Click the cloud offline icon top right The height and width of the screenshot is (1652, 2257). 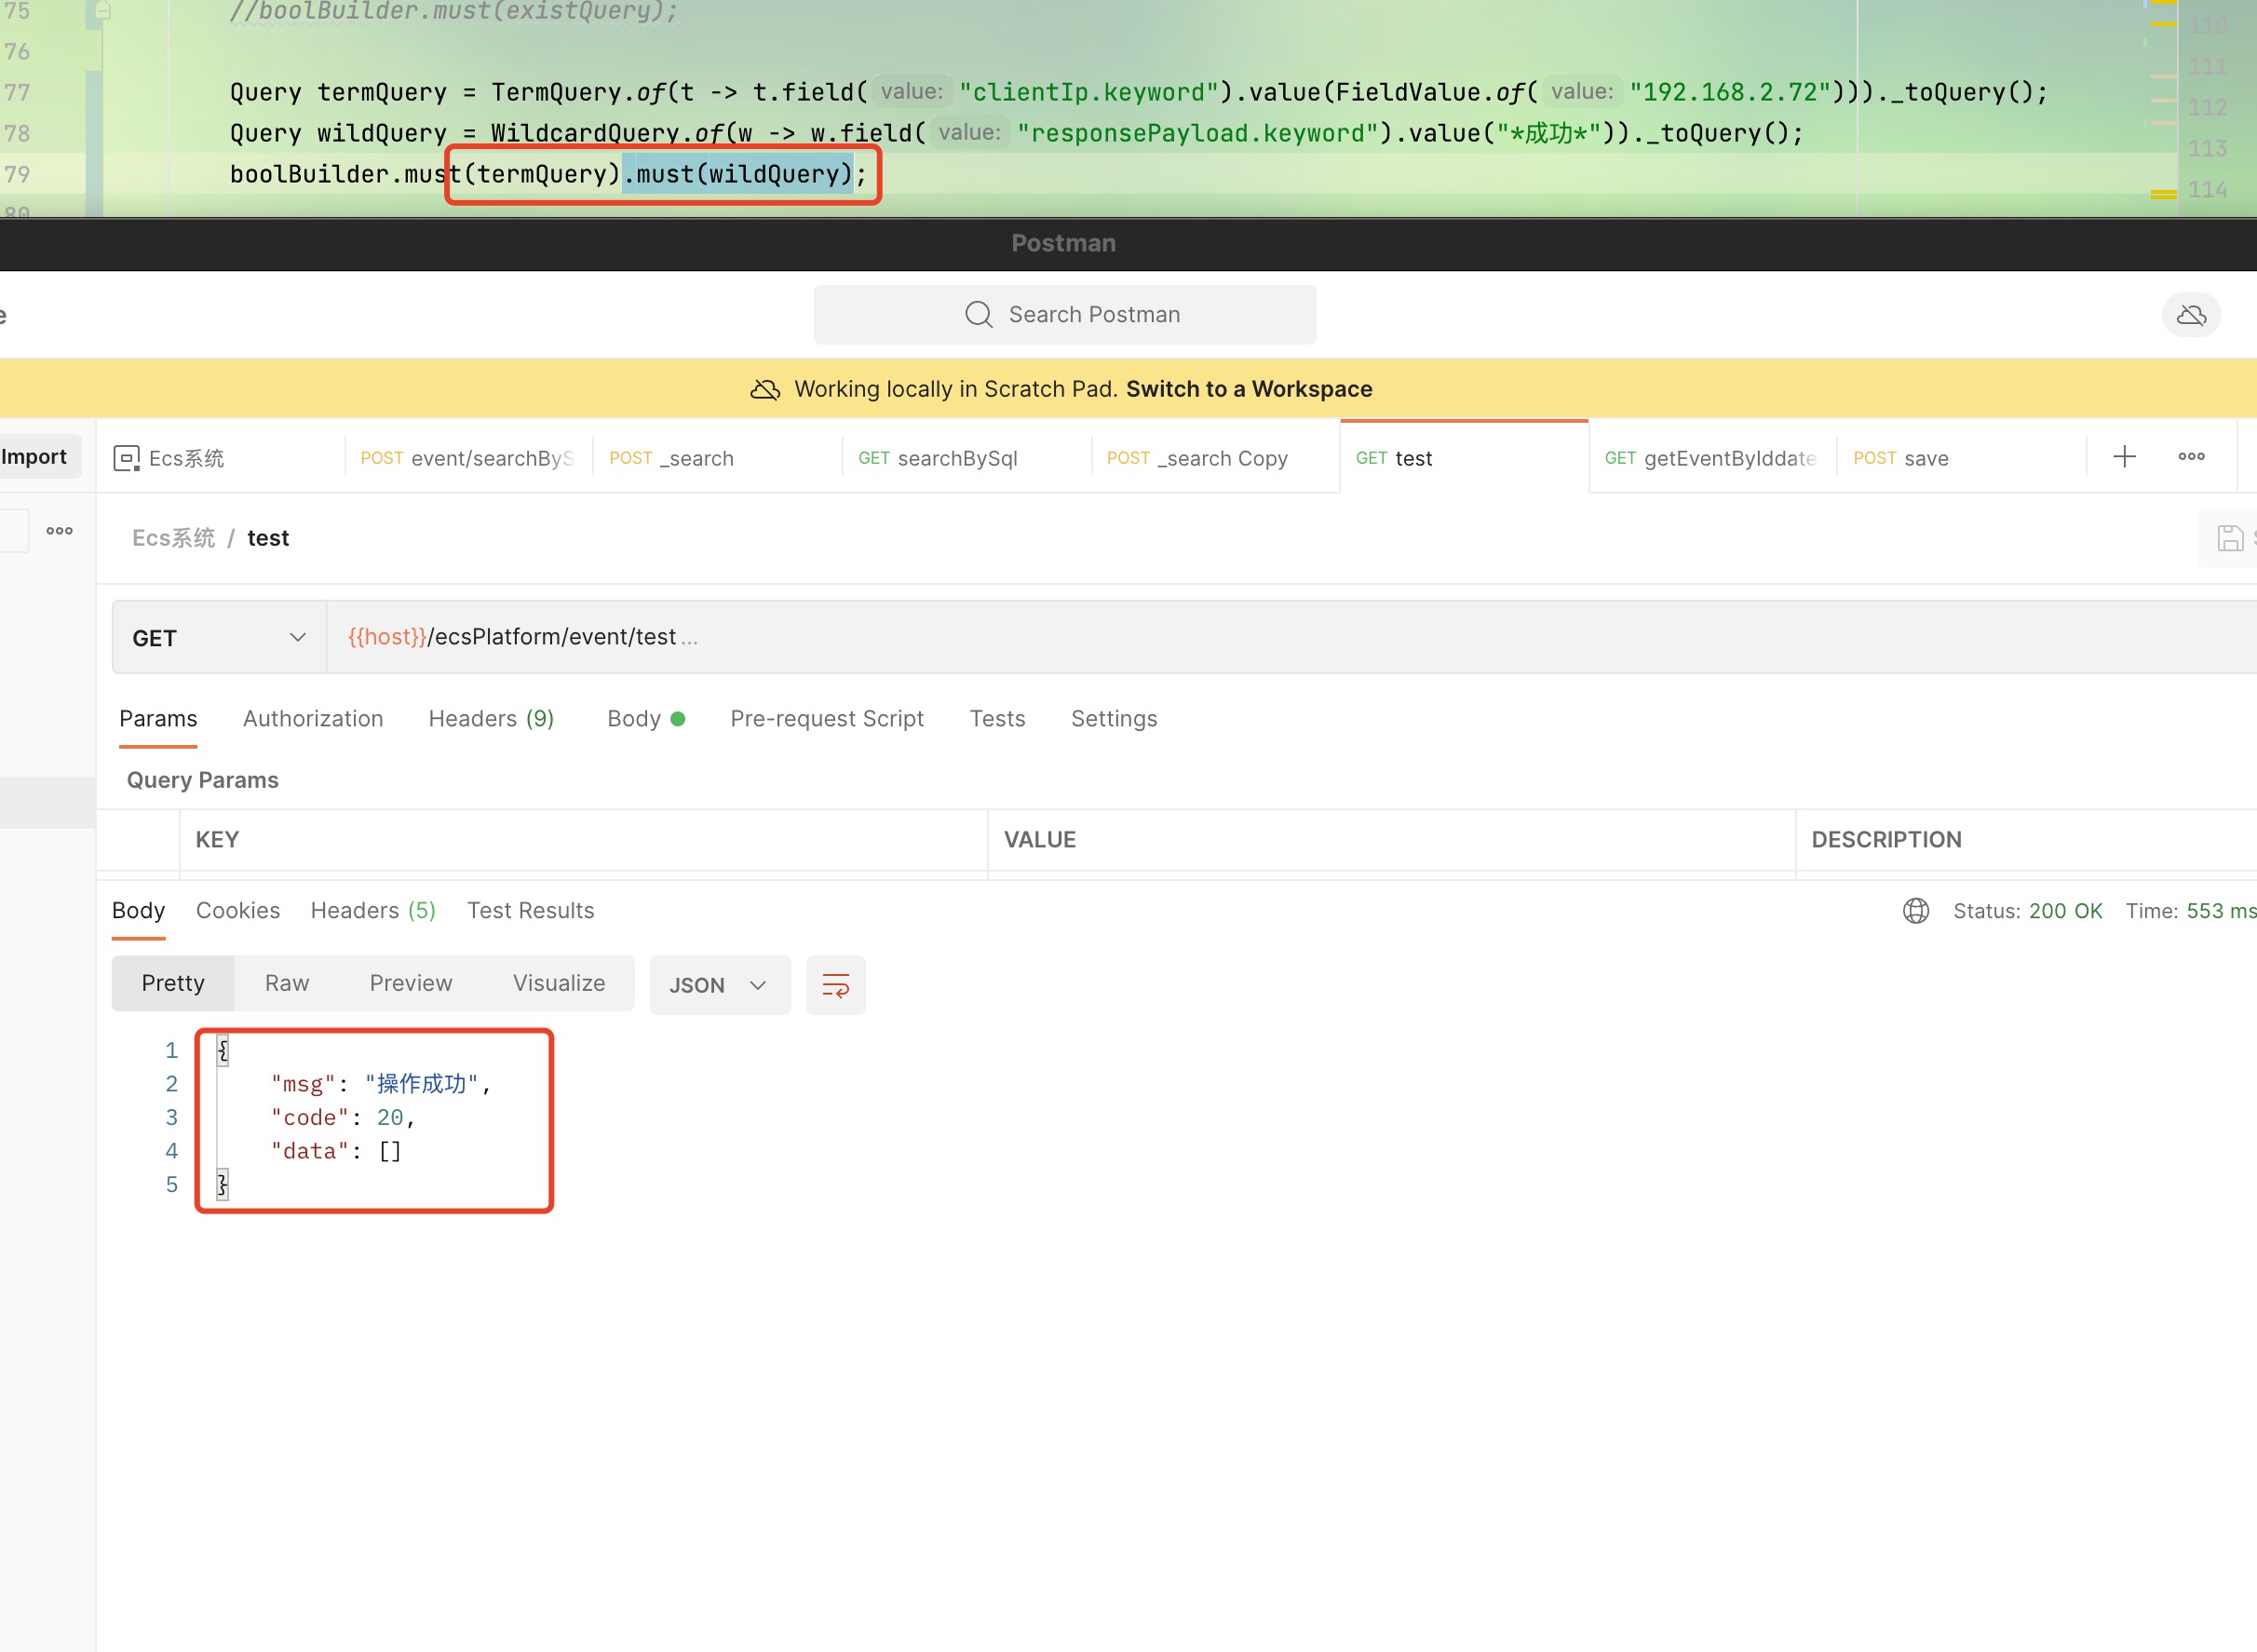[2190, 315]
